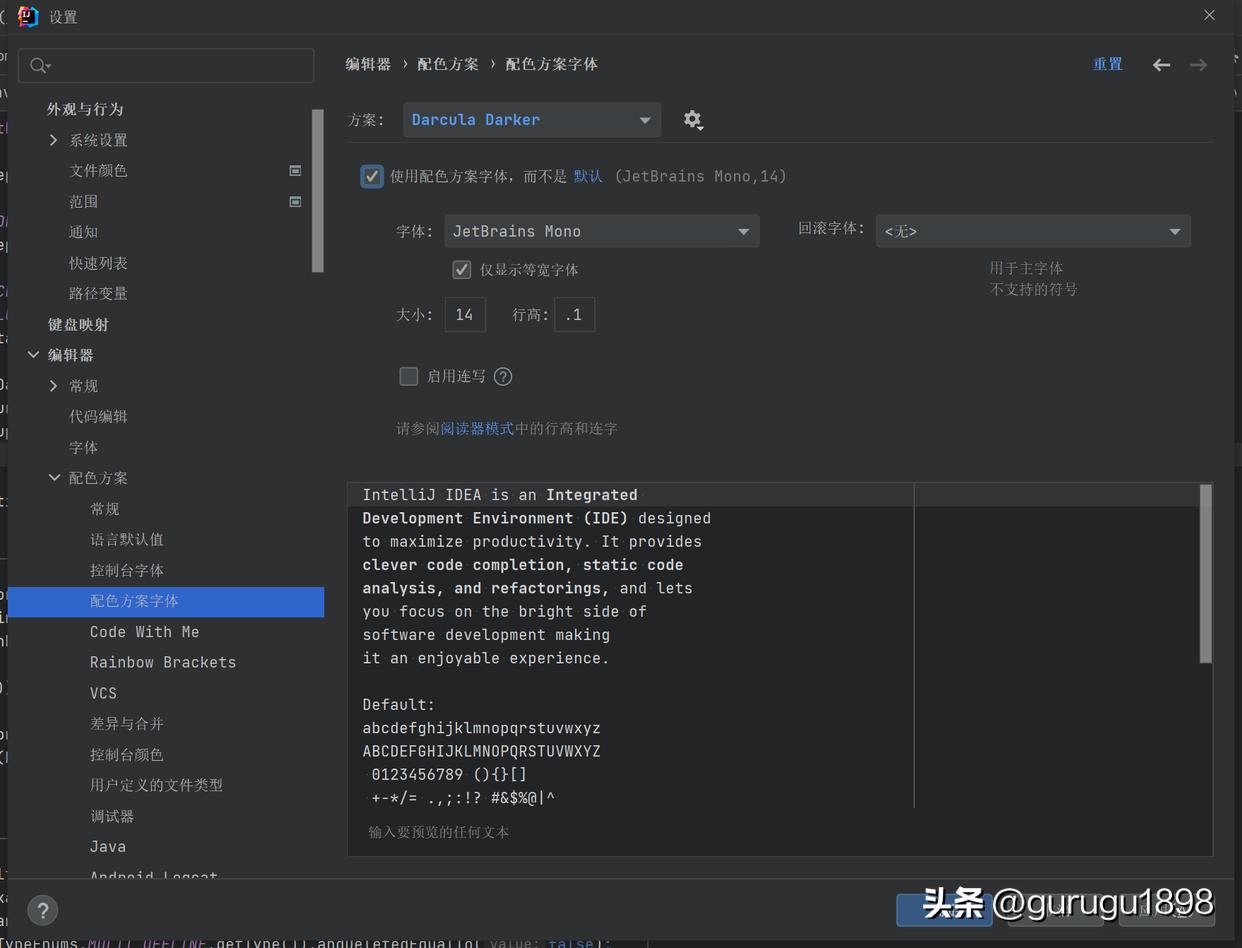Screen dimensions: 1242x948
Task: Open the 回滚字体 dropdown showing <无>
Action: (x=1033, y=231)
